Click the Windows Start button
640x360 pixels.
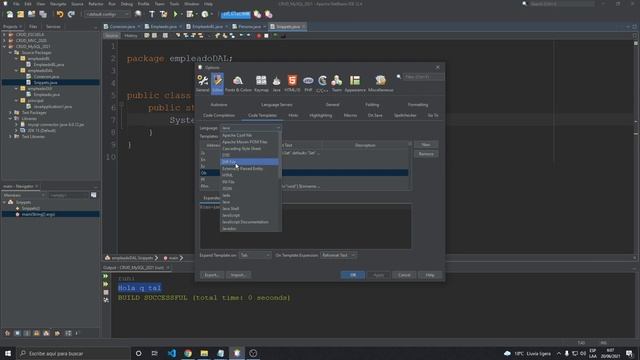point(8,353)
